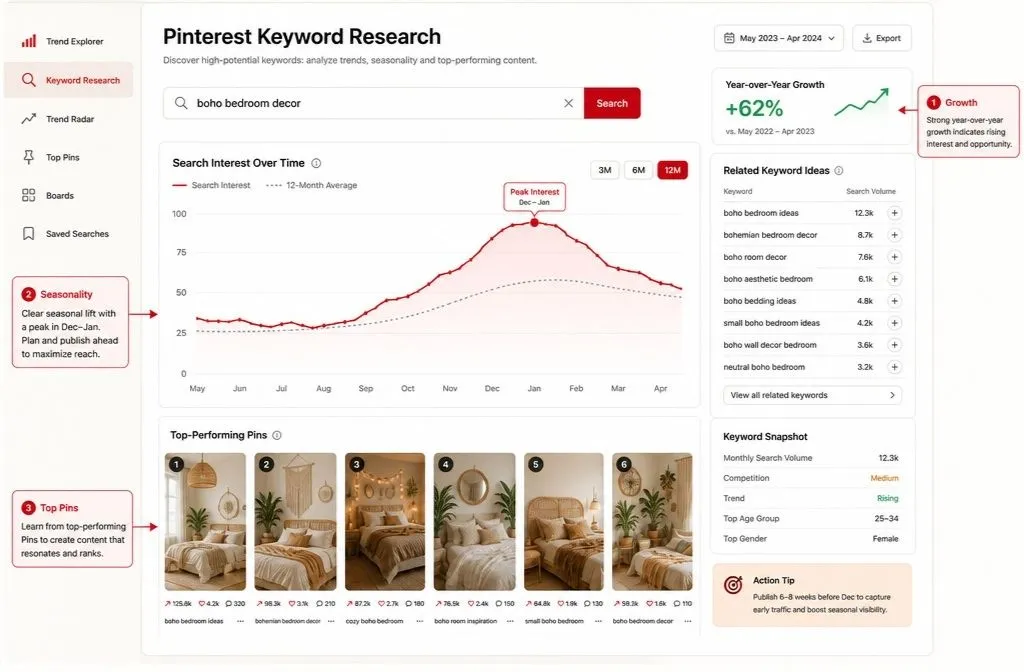Image resolution: width=1024 pixels, height=672 pixels.
Task: Show info for Related Keyword Ideas
Action: (839, 170)
